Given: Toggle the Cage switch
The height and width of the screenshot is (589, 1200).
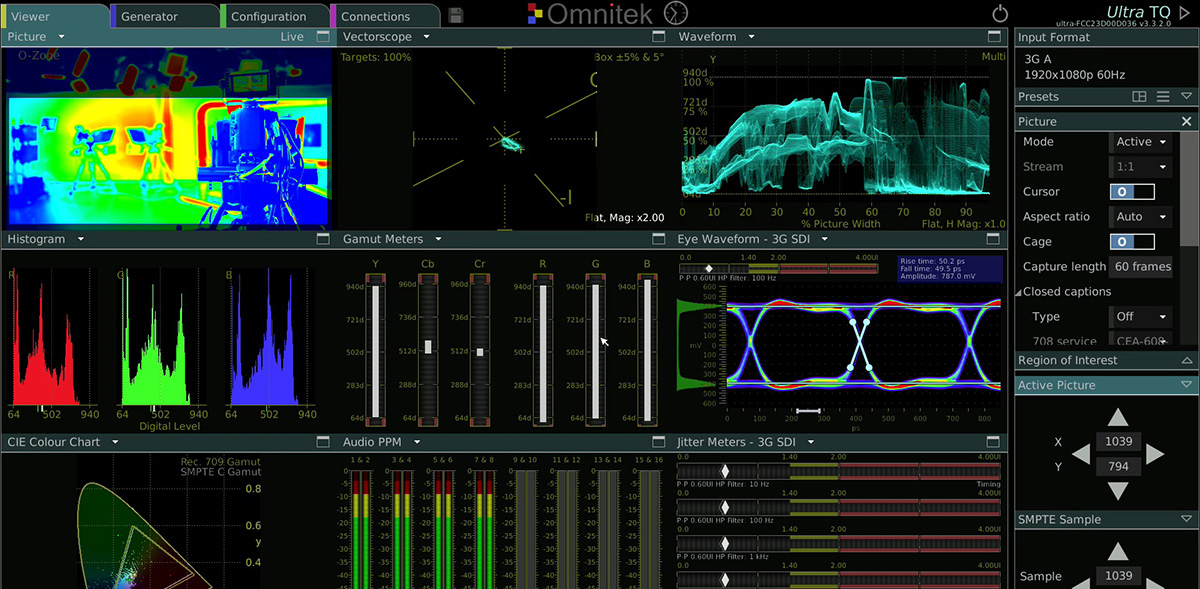Looking at the screenshot, I should click(1132, 241).
